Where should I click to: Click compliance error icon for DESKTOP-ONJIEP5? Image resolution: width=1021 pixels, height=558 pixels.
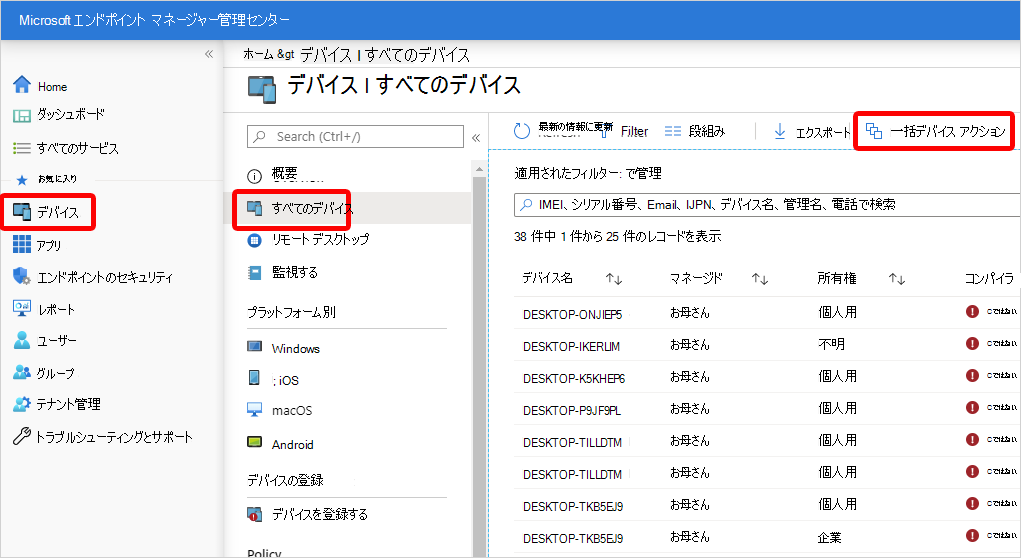(x=972, y=311)
